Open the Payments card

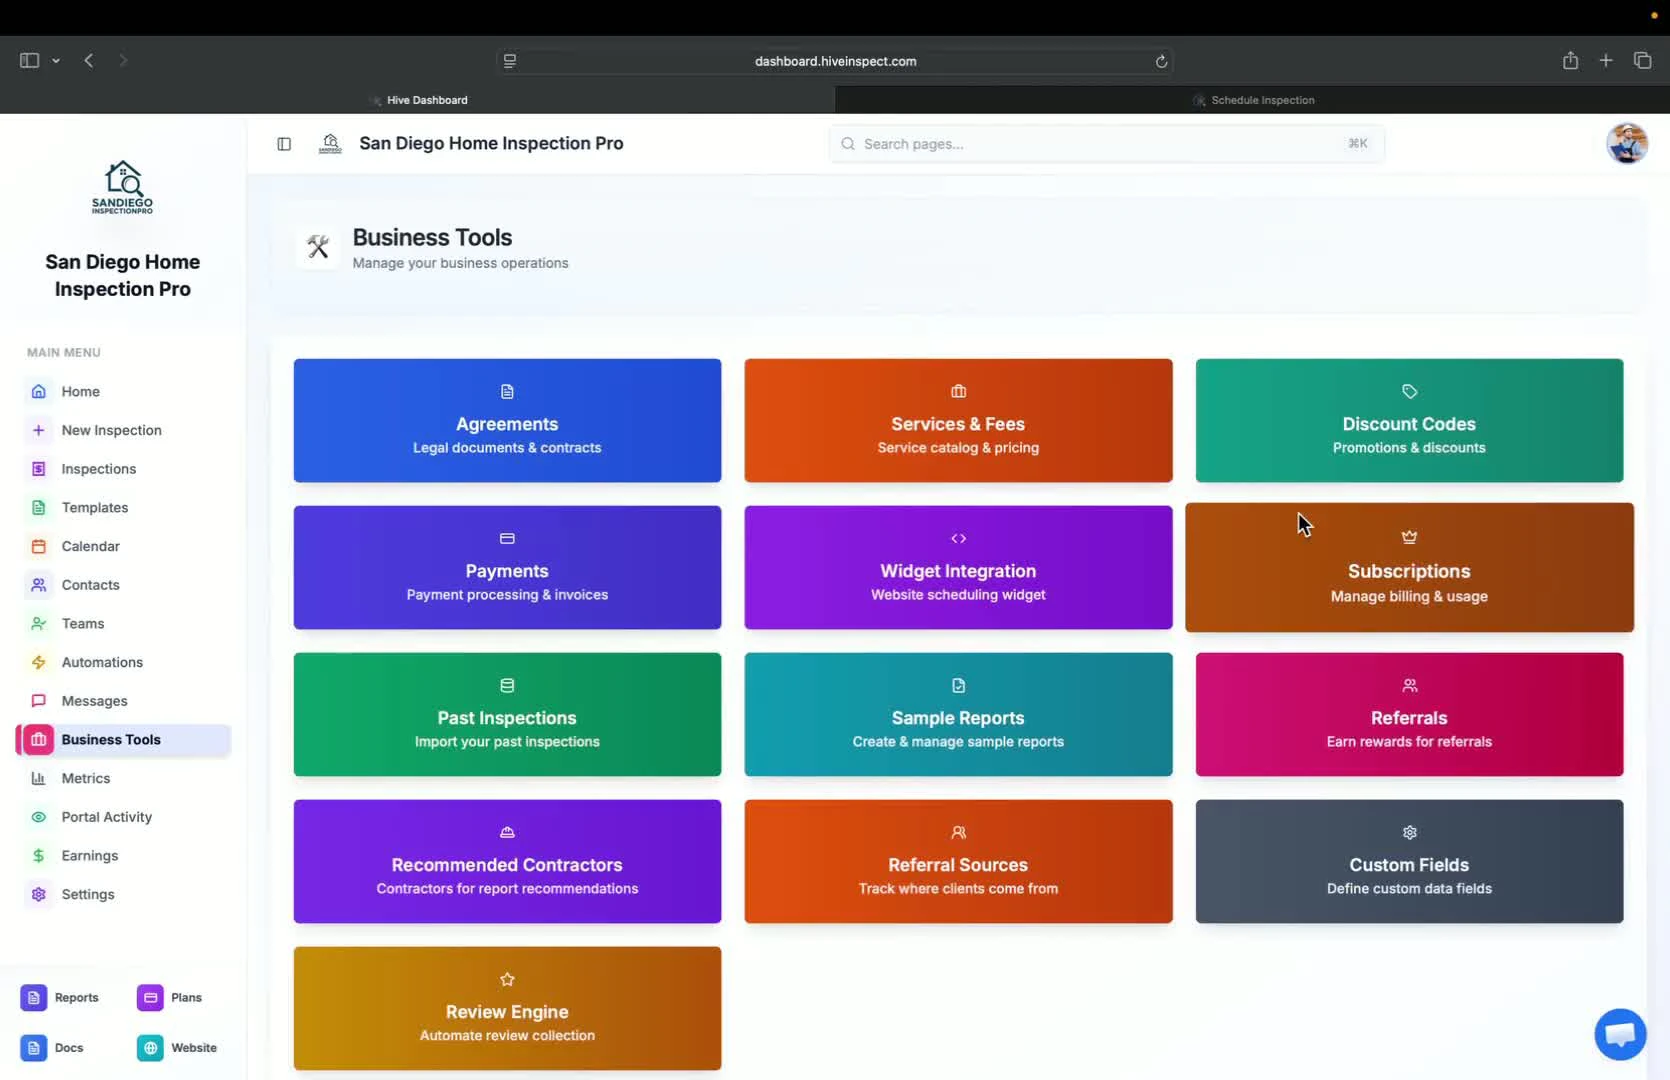click(507, 568)
